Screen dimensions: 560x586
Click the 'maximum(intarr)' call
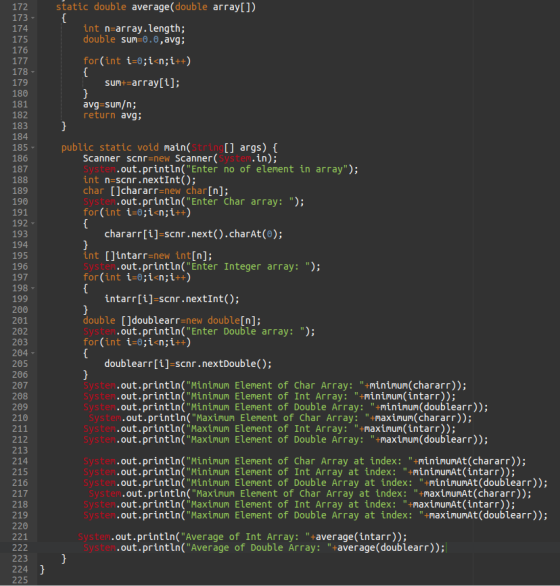(404, 429)
